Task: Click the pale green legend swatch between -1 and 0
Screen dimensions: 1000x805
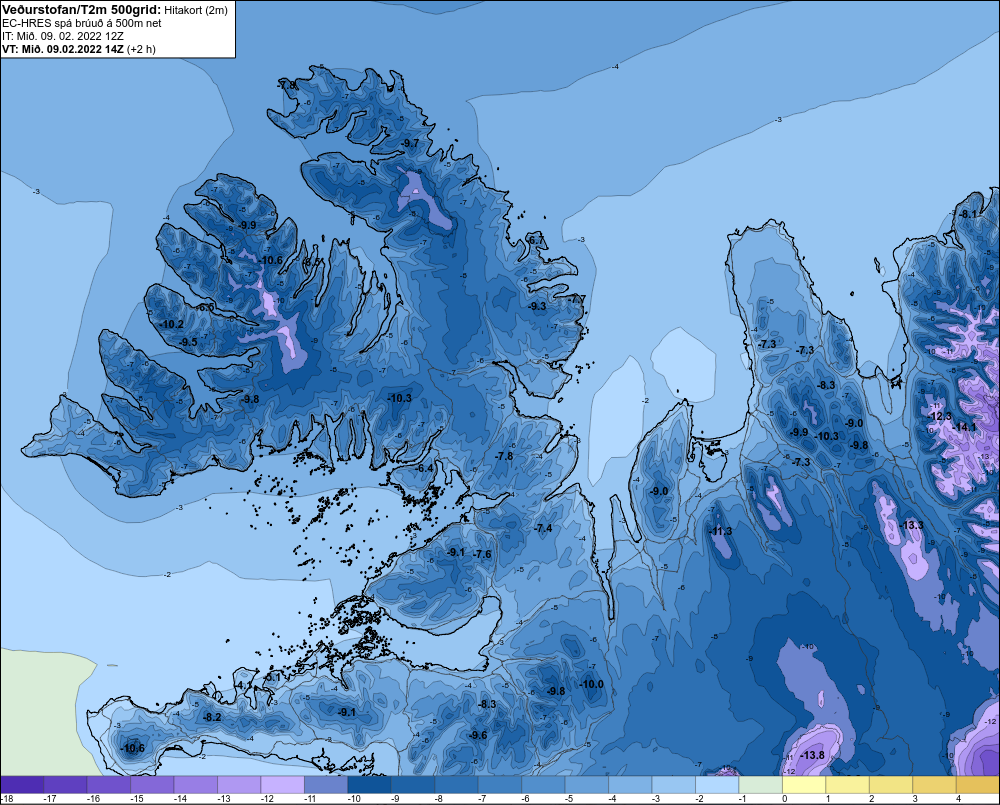Action: pyautogui.click(x=760, y=785)
